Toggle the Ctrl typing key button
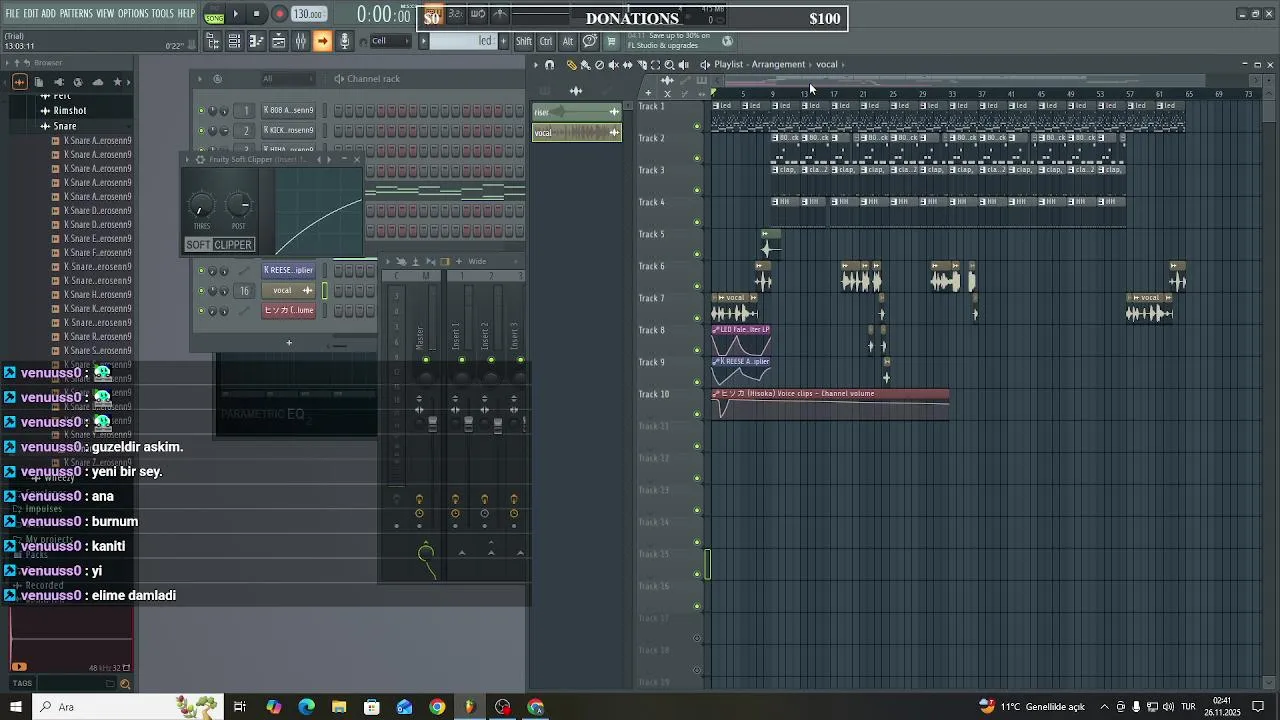 [546, 41]
